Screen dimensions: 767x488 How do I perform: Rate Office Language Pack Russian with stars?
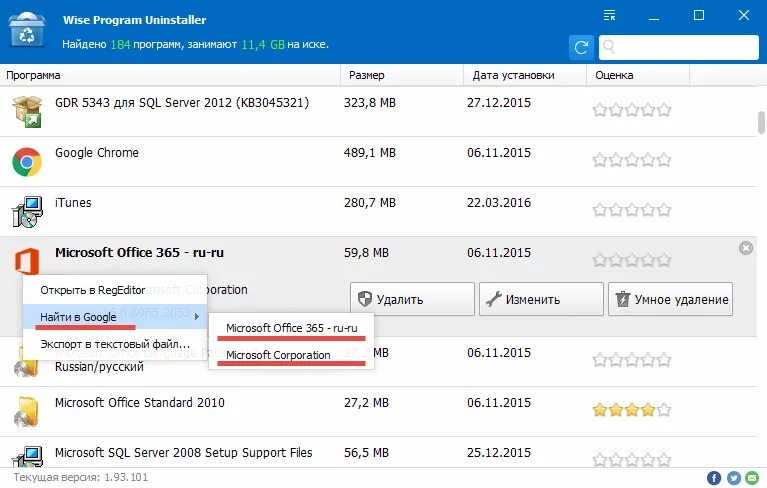[x=632, y=360]
